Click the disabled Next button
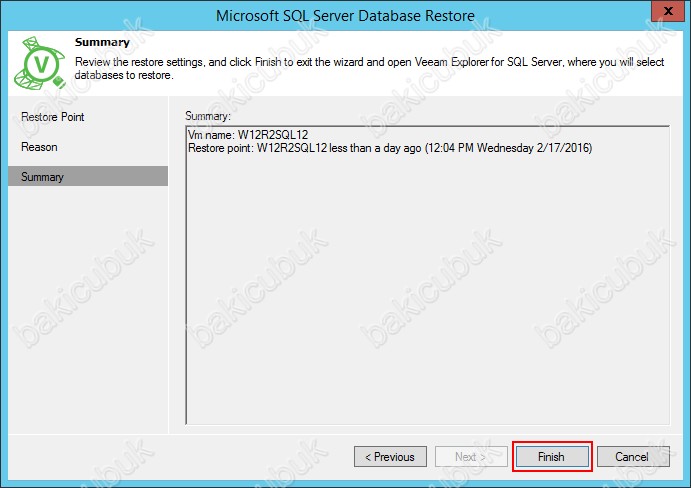 click(471, 457)
